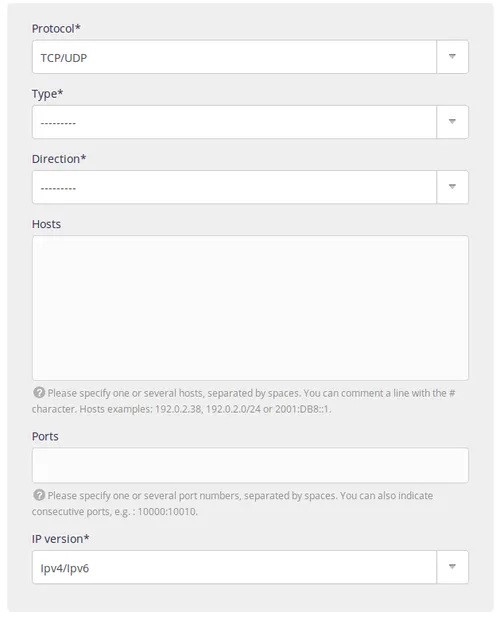Click the IP version dropdown arrow button

pyautogui.click(x=453, y=567)
